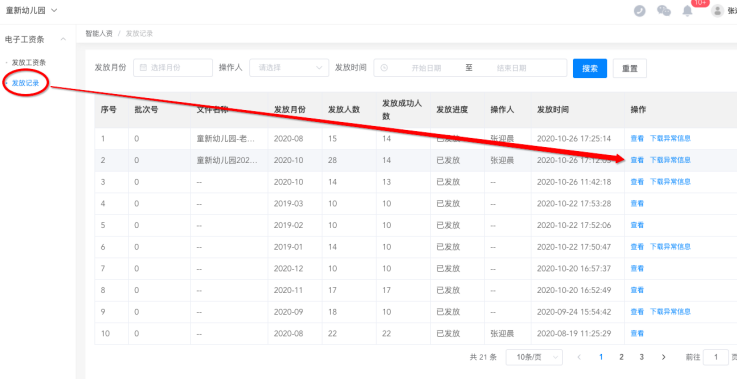Click 下载异常信息 for row 2
737x379 pixels.
[670, 160]
